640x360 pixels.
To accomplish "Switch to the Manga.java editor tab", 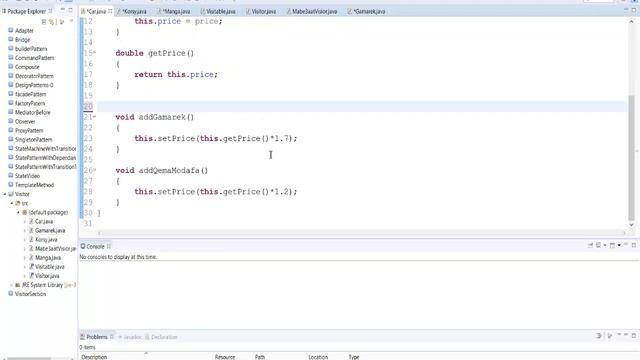I will click(x=176, y=11).
